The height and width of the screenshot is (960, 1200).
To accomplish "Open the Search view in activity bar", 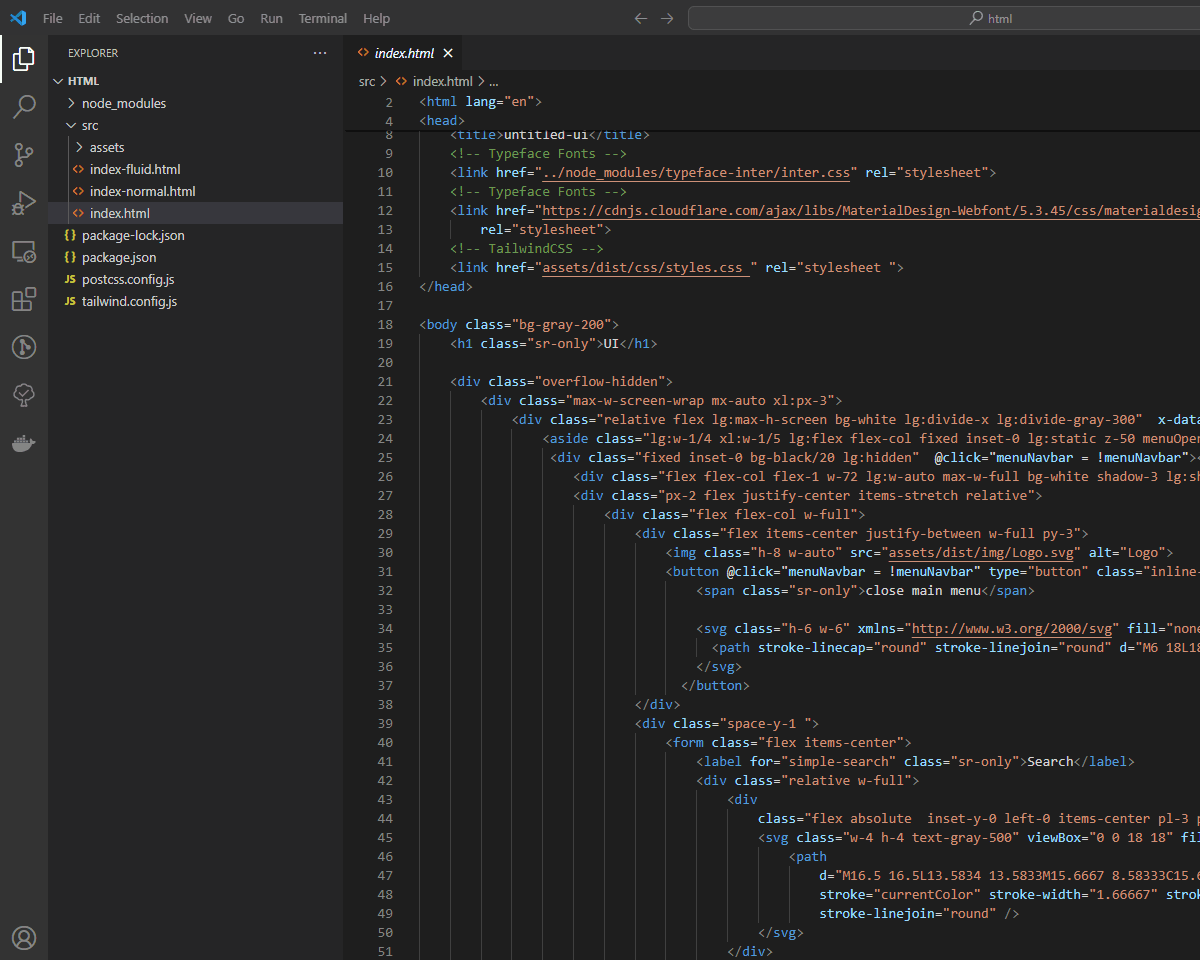I will [x=24, y=107].
